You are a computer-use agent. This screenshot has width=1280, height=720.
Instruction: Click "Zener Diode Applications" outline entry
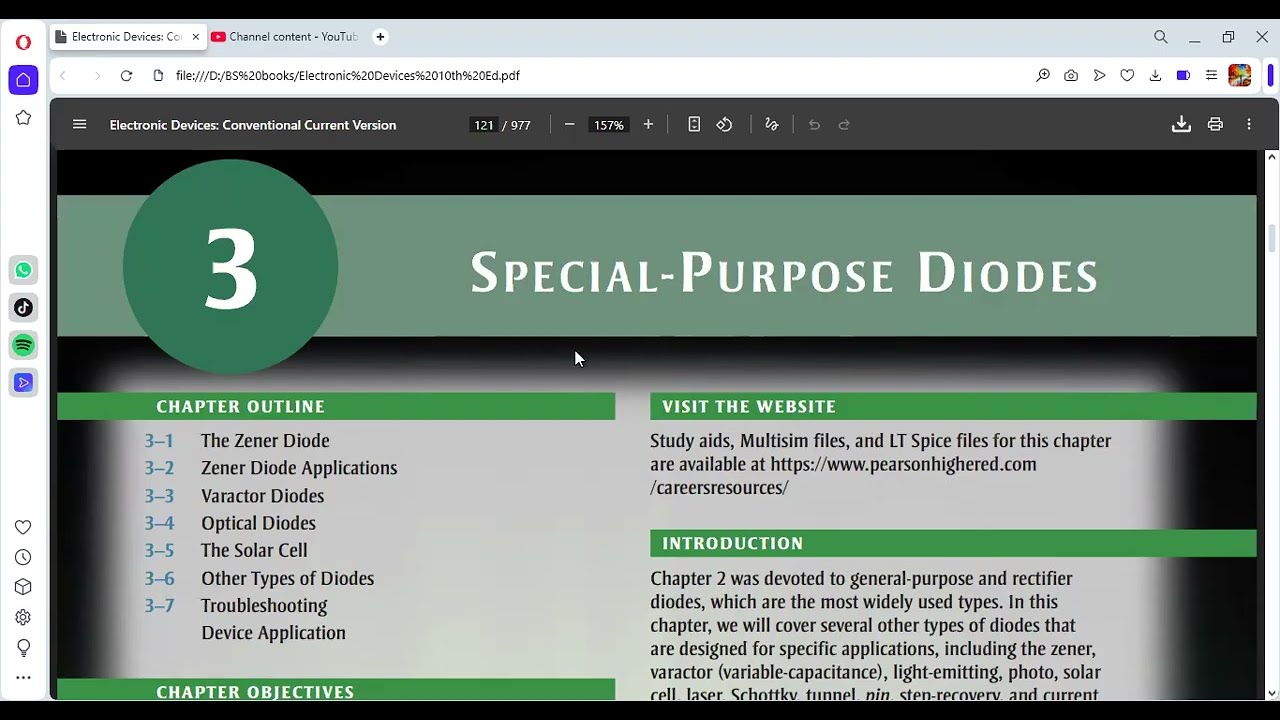(x=299, y=468)
